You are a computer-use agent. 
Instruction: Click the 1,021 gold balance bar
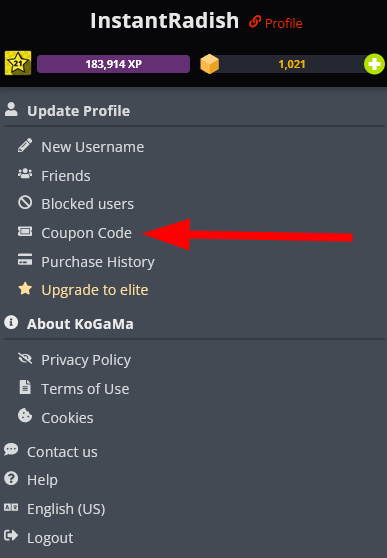(292, 64)
